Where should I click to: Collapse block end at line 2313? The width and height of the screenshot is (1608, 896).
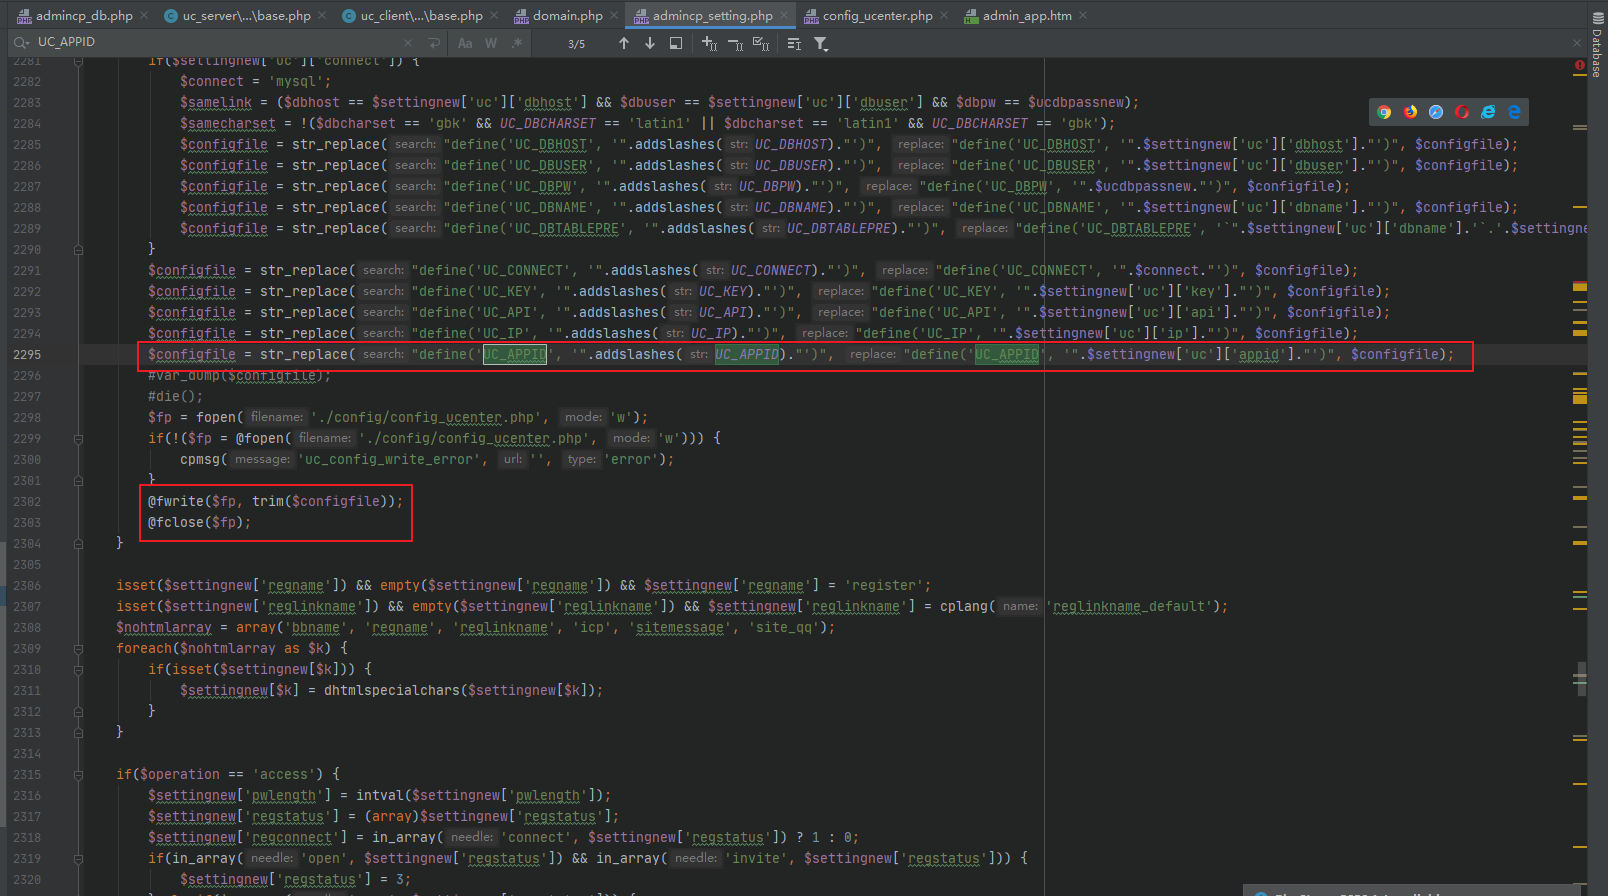[78, 732]
